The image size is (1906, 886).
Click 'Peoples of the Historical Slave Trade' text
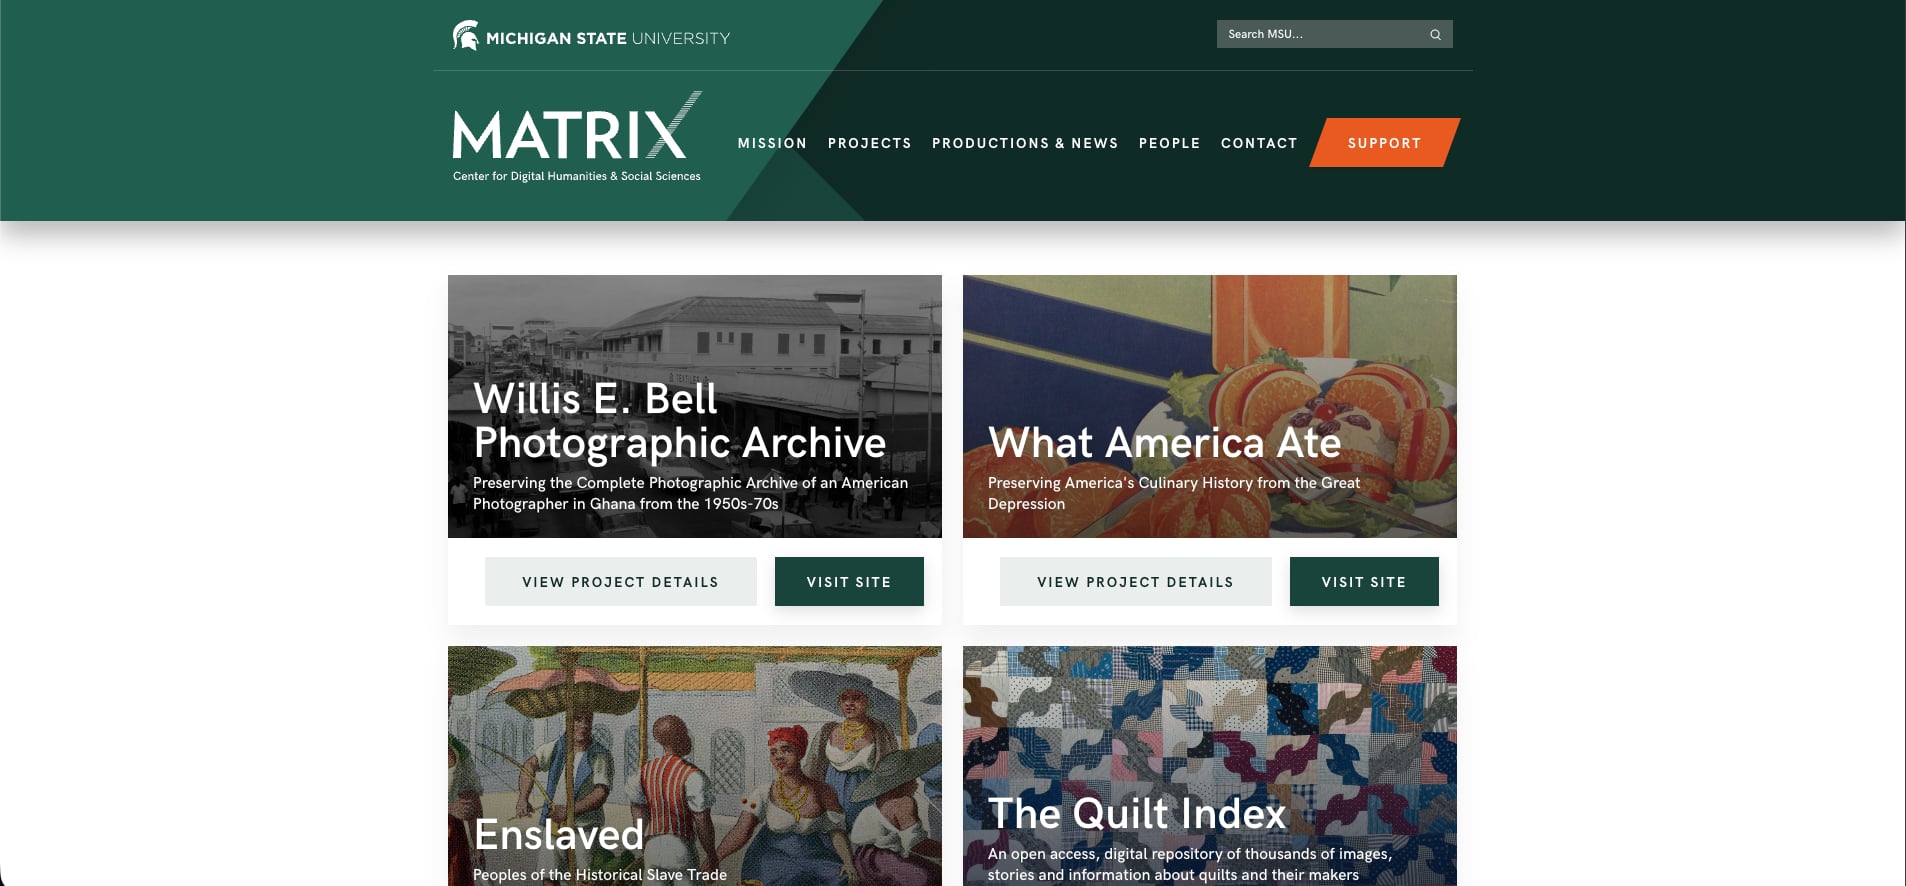tap(600, 875)
